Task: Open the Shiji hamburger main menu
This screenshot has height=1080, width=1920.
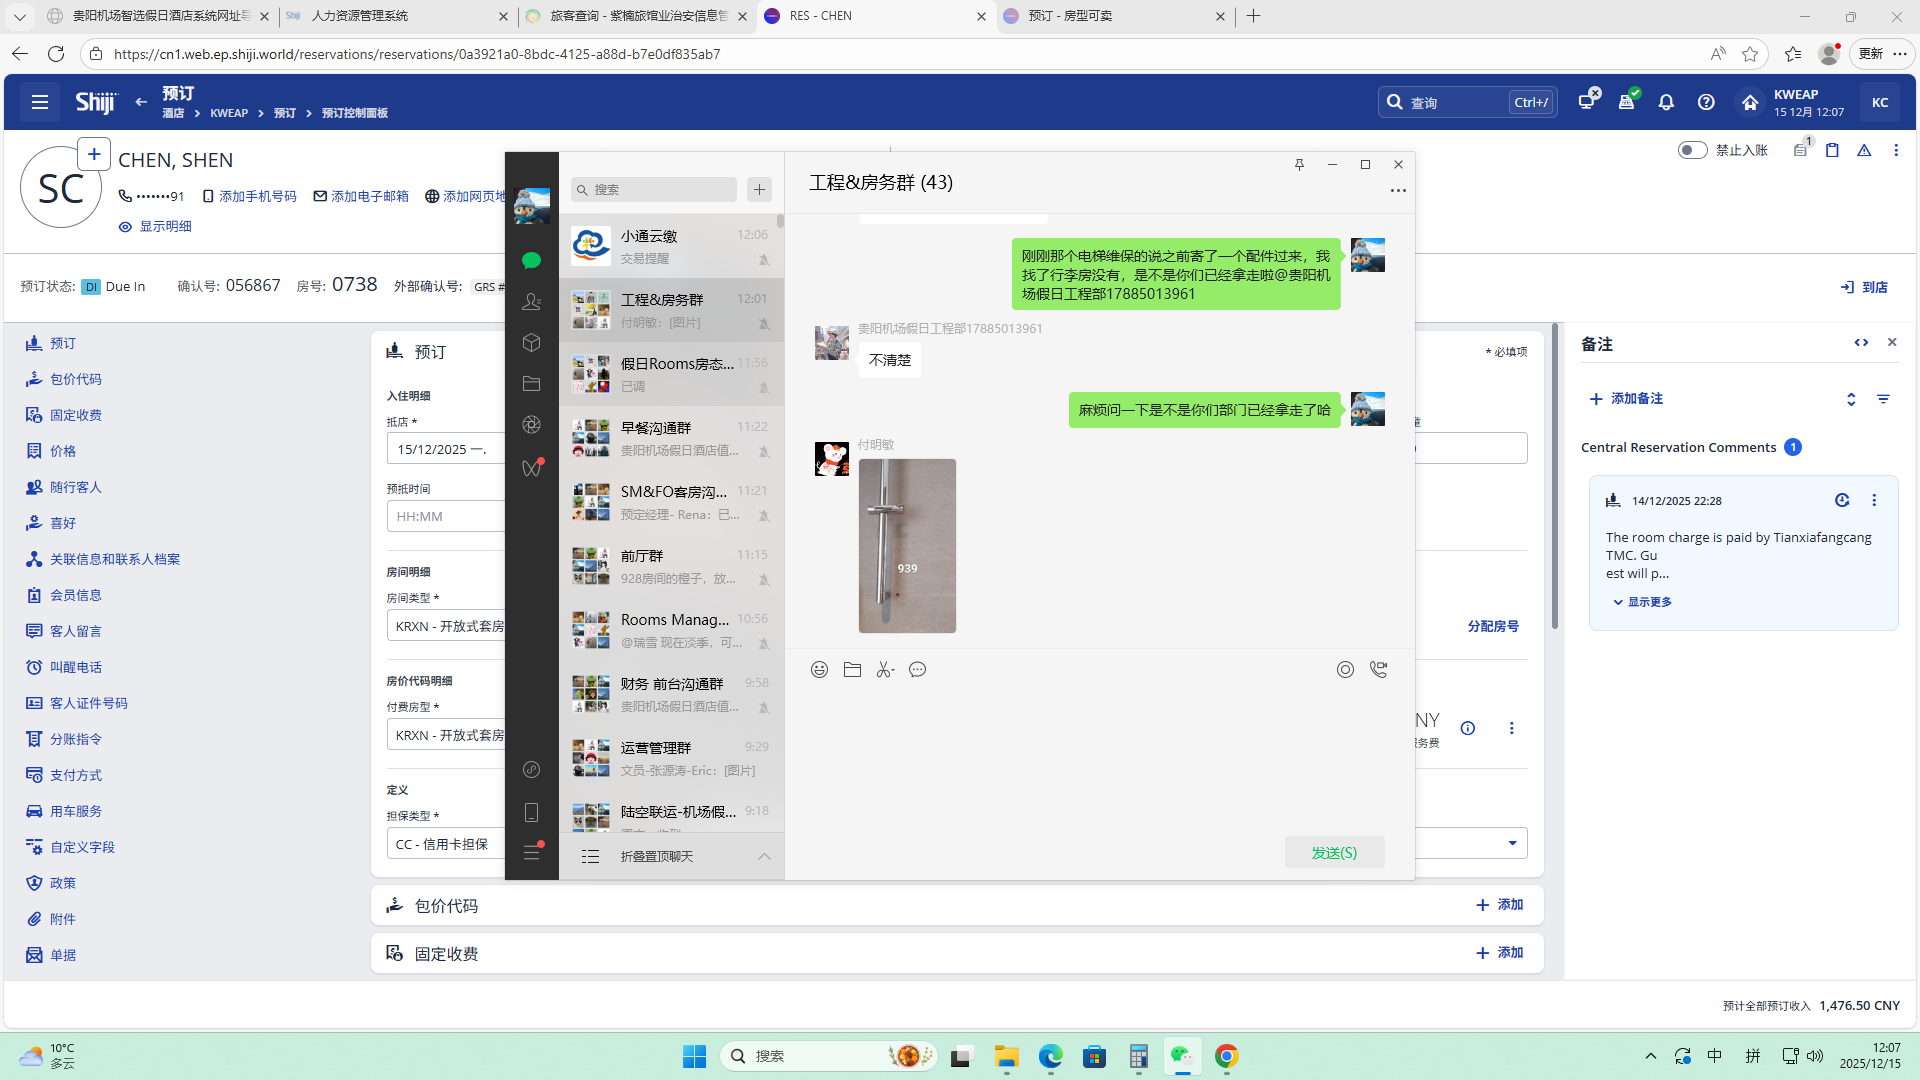Action: [x=40, y=102]
